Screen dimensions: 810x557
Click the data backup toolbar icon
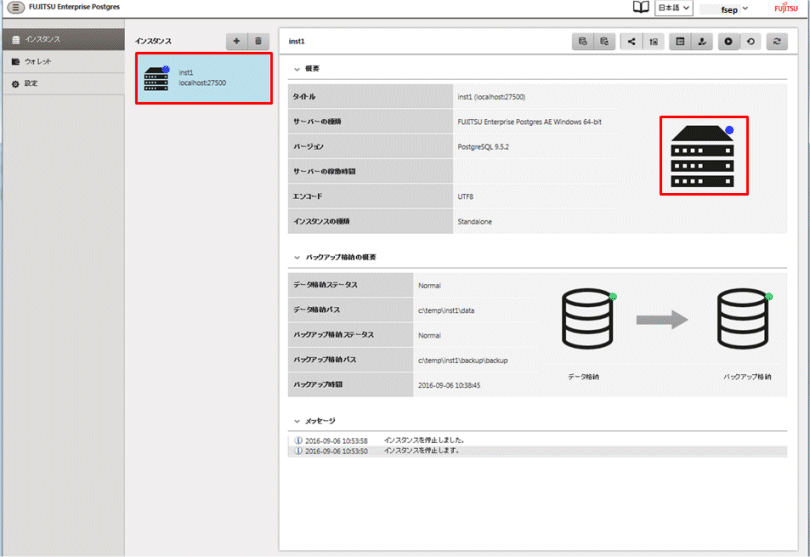583,41
